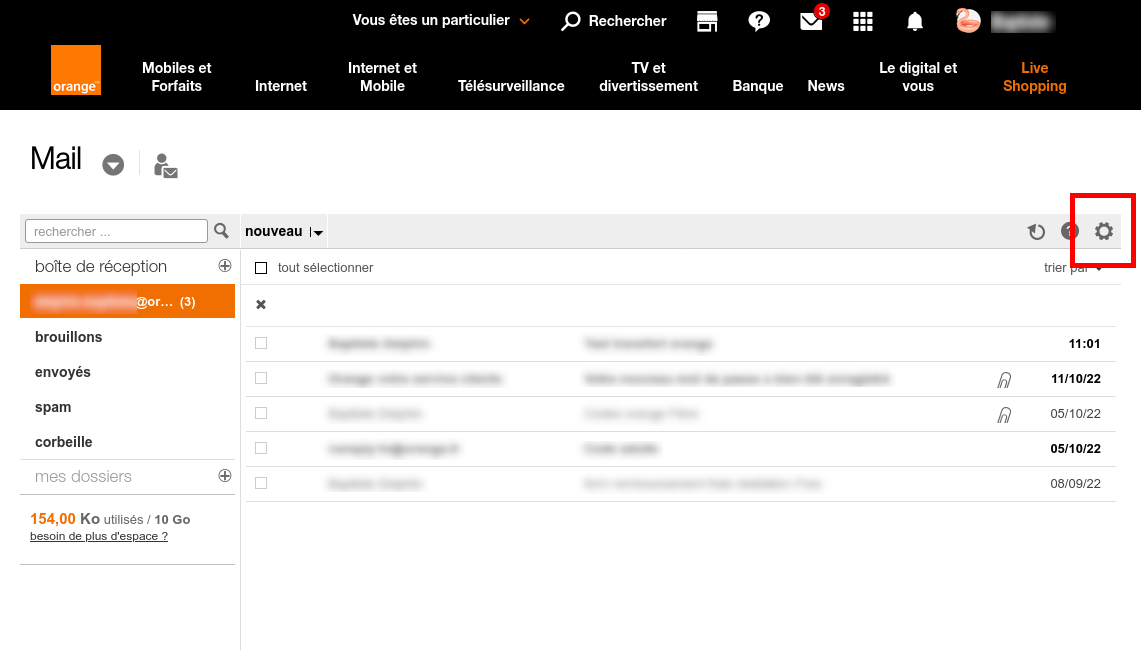Select the checkbox of the 11/10/22 message

click(x=261, y=378)
